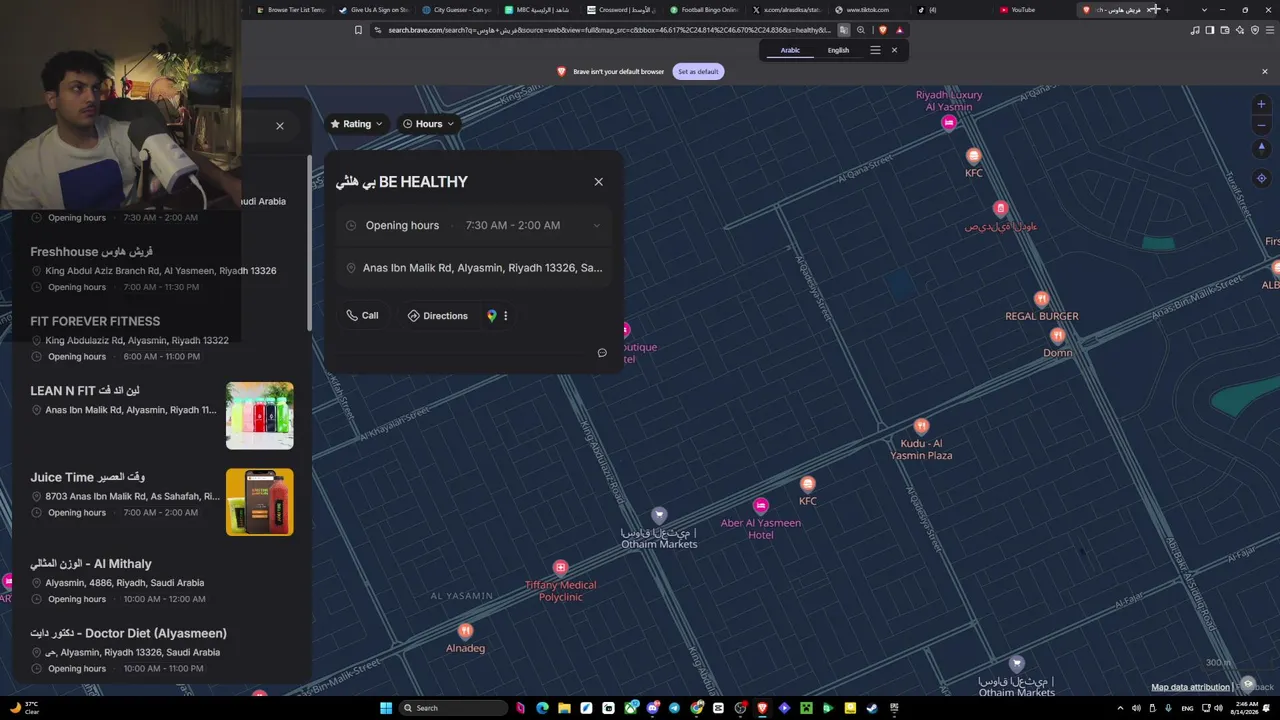Call the BE HEALTHY business
Viewport: 1280px width, 720px height.
pos(362,315)
